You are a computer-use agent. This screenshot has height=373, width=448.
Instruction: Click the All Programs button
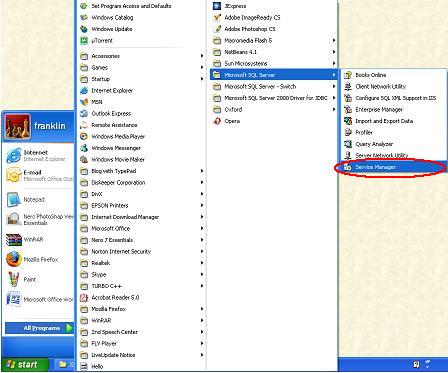click(39, 328)
